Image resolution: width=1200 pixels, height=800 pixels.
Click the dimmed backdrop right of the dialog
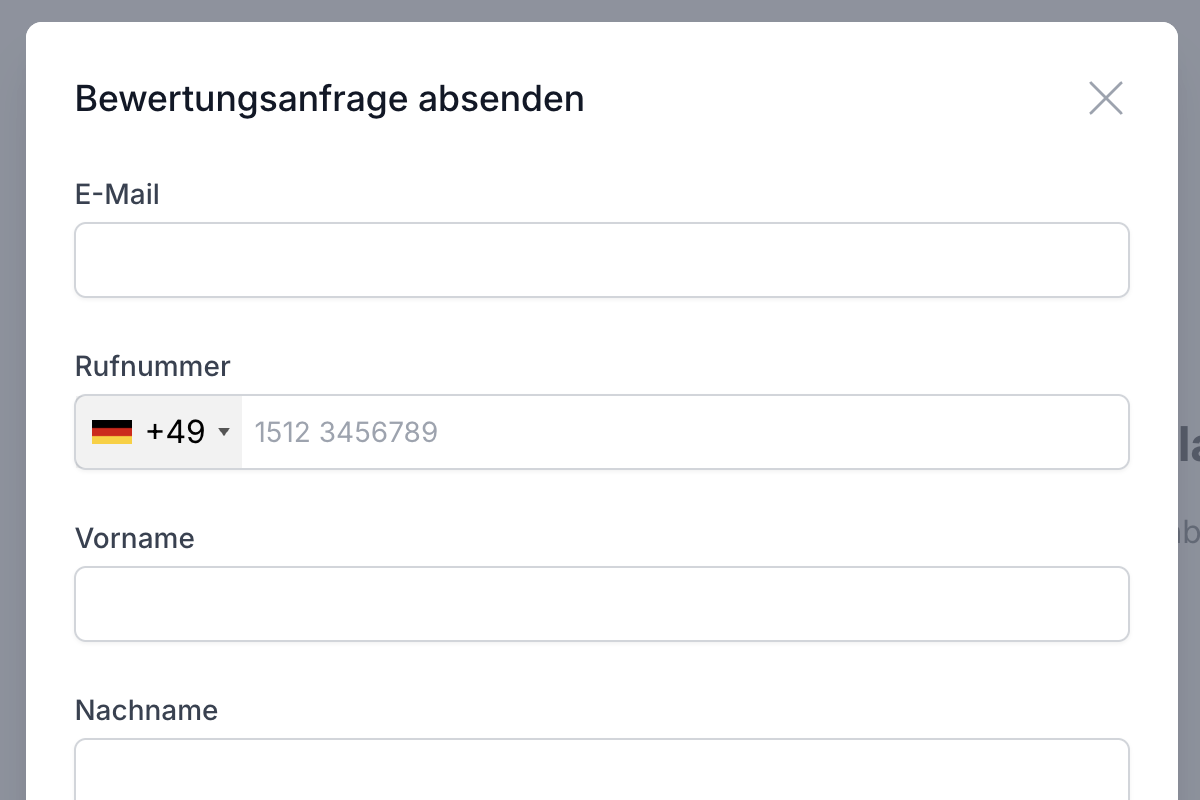(x=1189, y=300)
